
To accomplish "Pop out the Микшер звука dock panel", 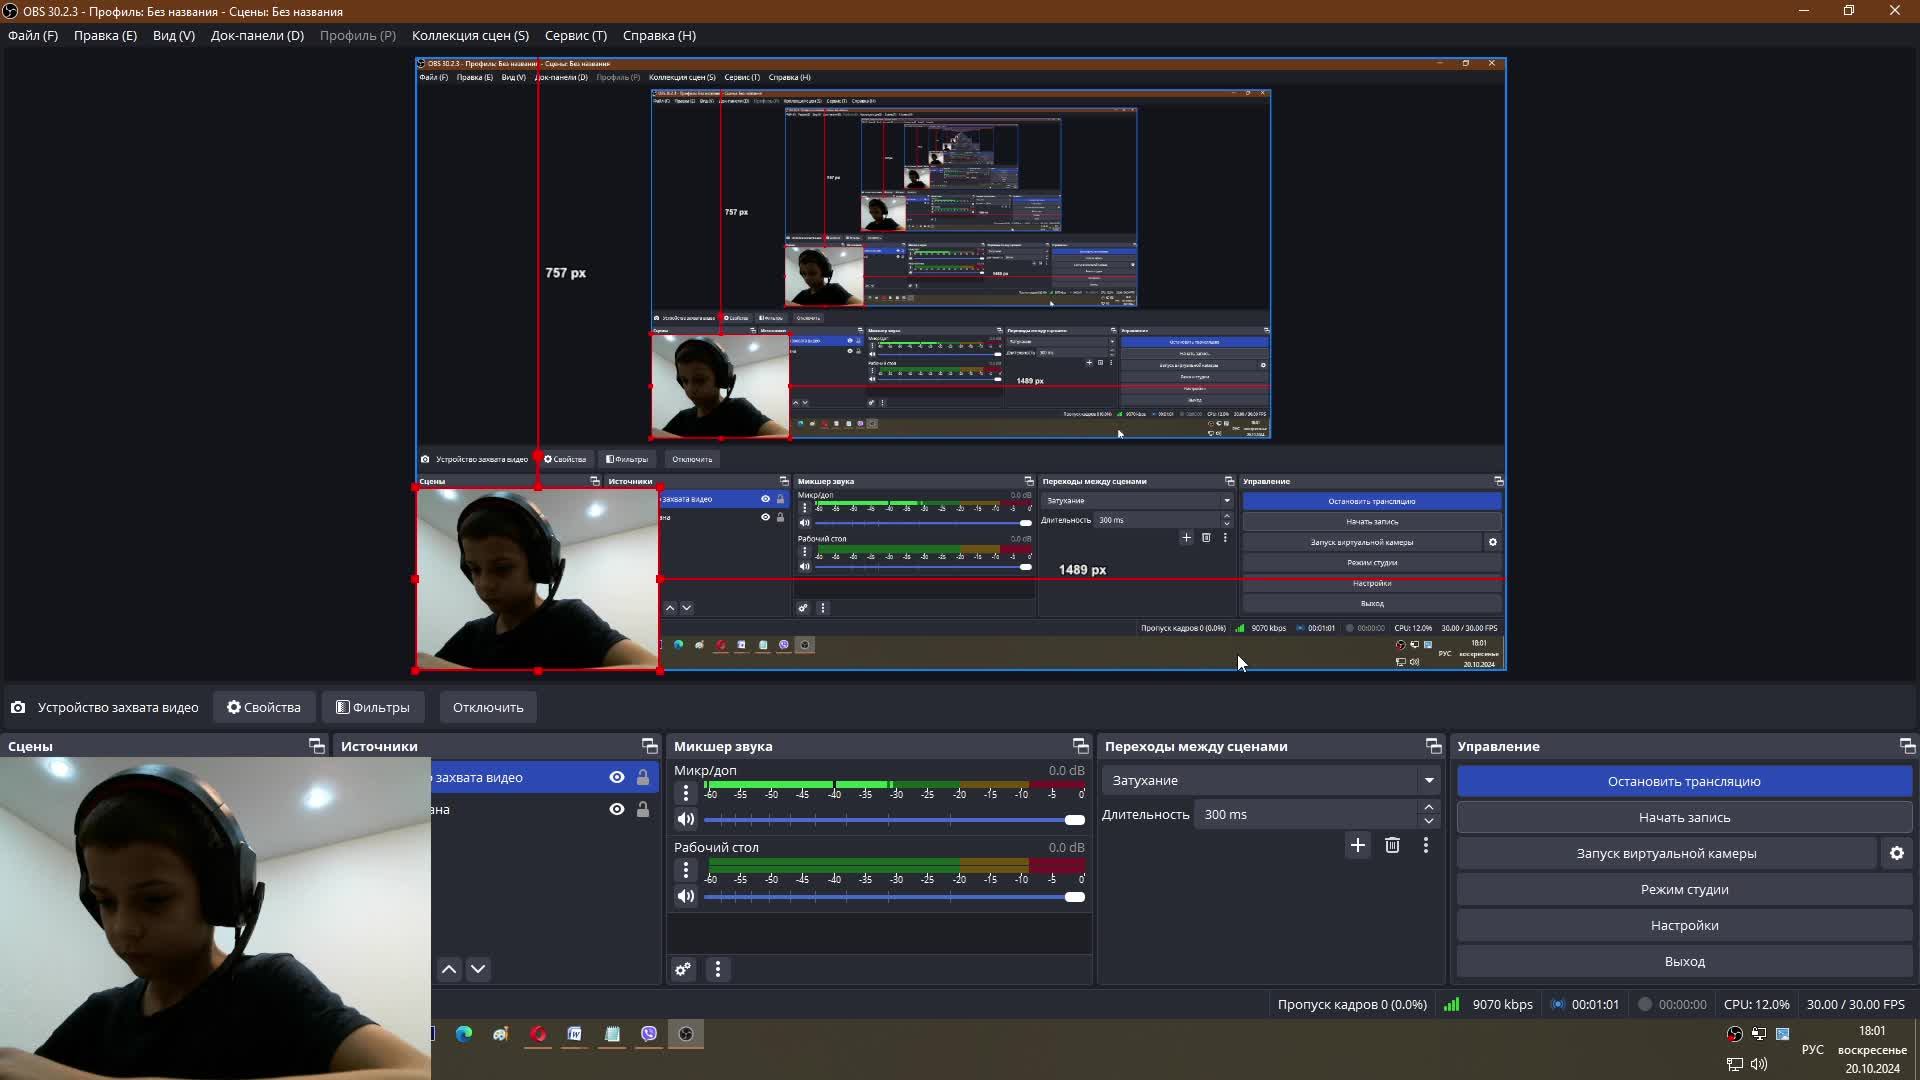I will pos(1080,746).
